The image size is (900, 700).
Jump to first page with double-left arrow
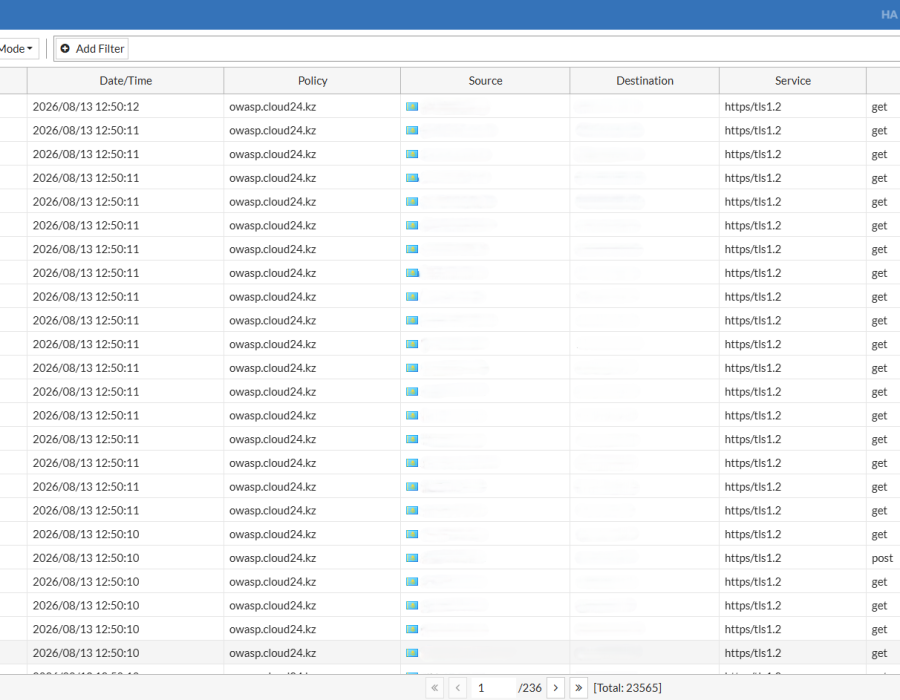pyautogui.click(x=435, y=687)
